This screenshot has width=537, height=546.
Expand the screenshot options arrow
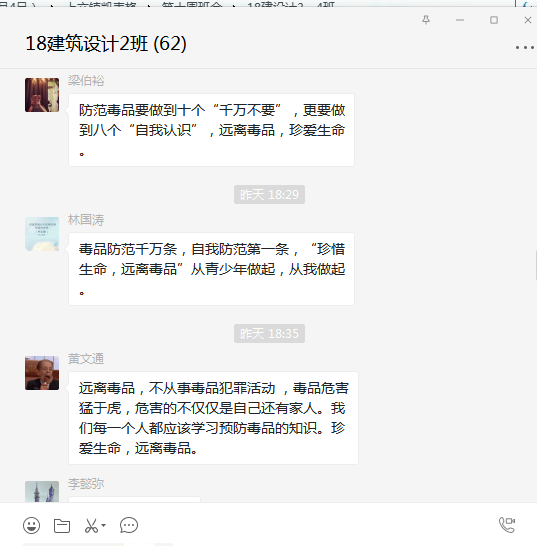[103, 525]
